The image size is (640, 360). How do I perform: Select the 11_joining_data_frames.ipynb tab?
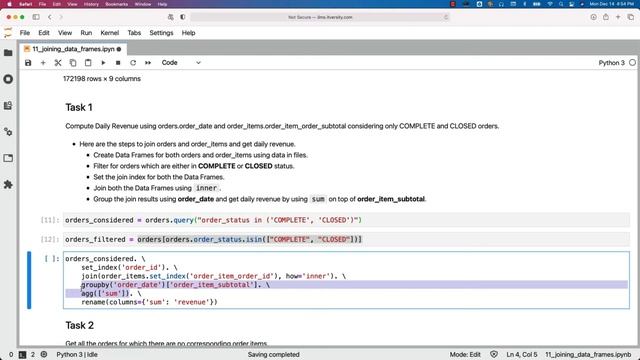[73, 49]
